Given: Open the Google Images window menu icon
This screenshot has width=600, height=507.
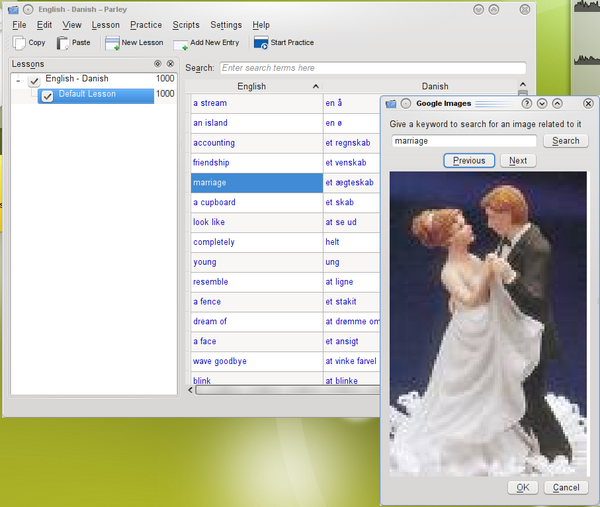Looking at the screenshot, I should click(391, 103).
